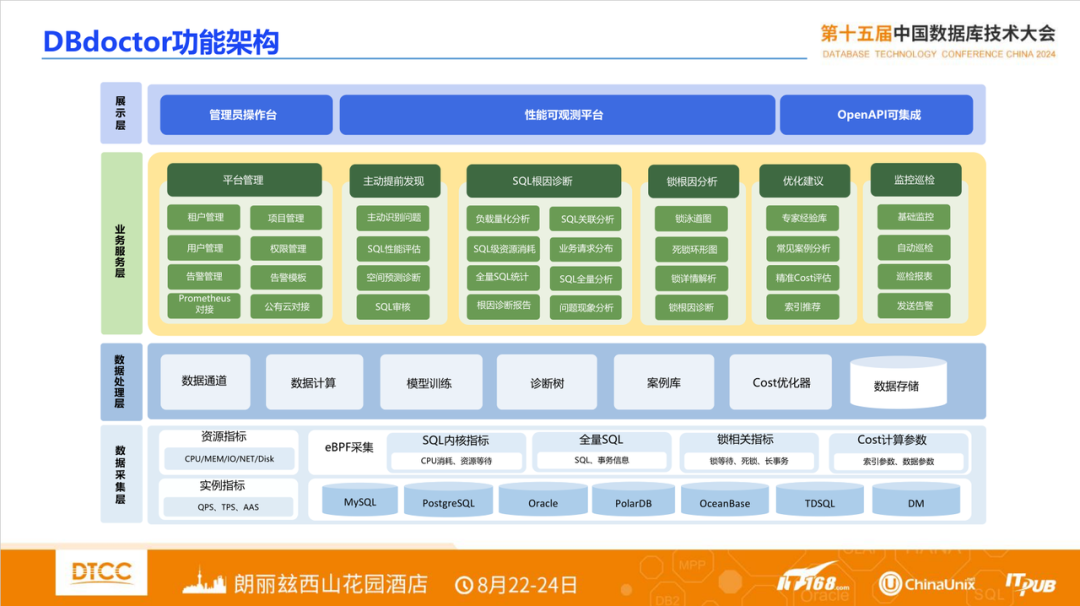Click the SQL全量分析 box
1080x606 pixels.
[x=585, y=279]
